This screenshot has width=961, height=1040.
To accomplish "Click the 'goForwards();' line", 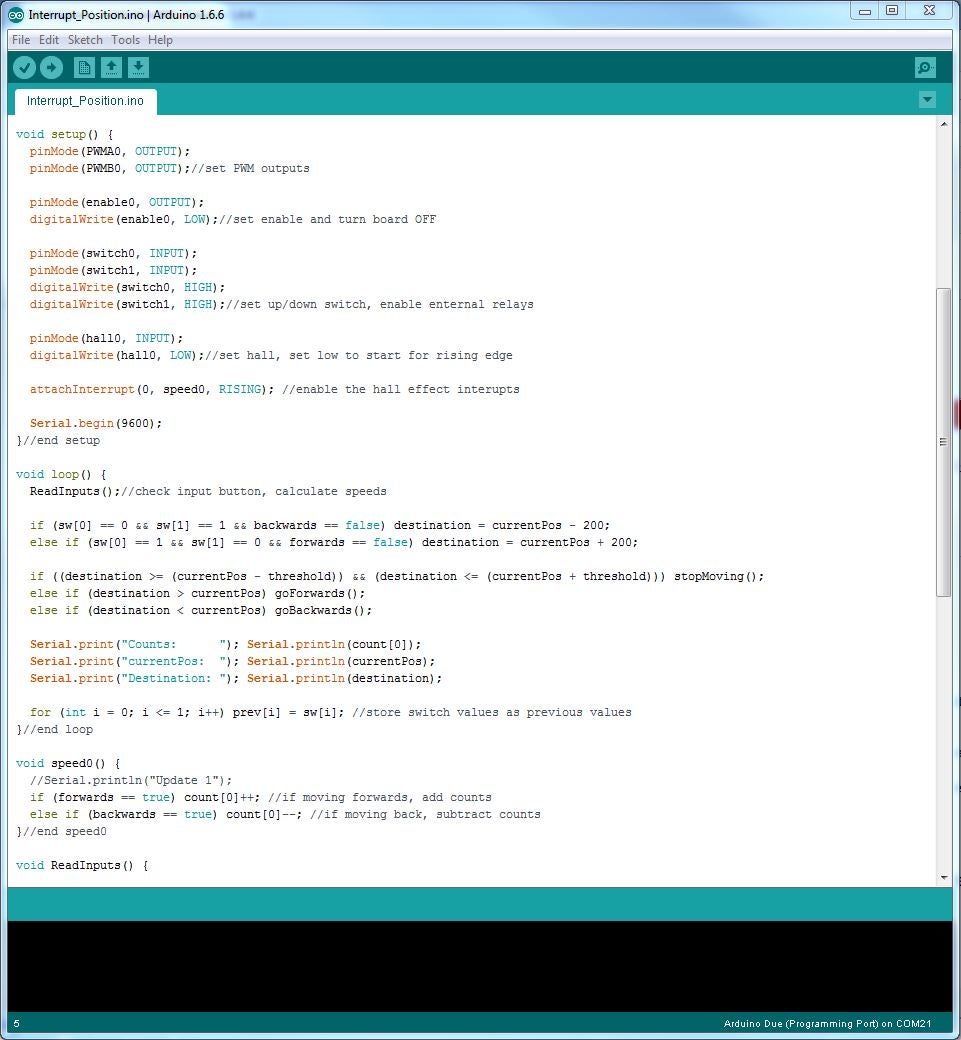I will click(x=197, y=594).
